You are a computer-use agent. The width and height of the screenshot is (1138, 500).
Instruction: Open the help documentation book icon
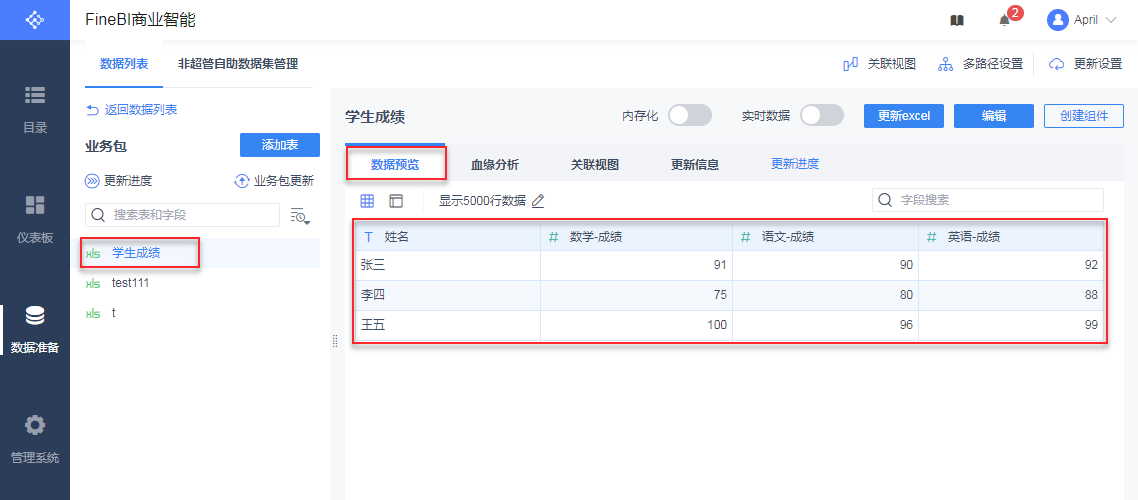[x=957, y=20]
